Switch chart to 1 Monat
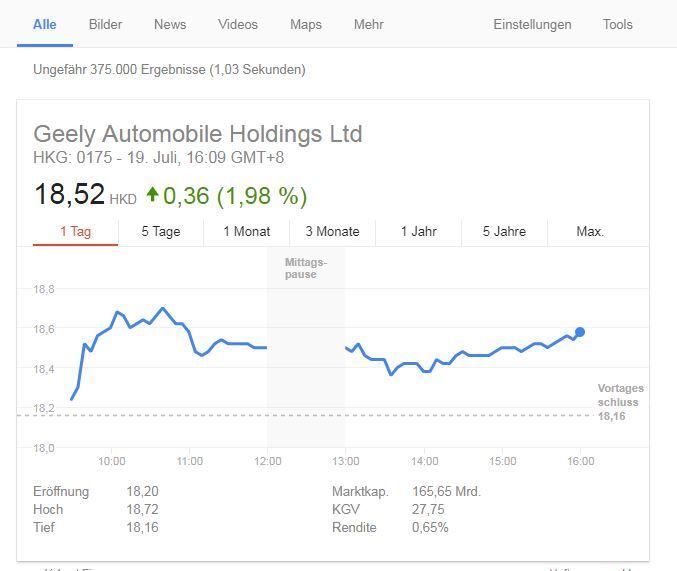This screenshot has width=677, height=571. pos(247,232)
